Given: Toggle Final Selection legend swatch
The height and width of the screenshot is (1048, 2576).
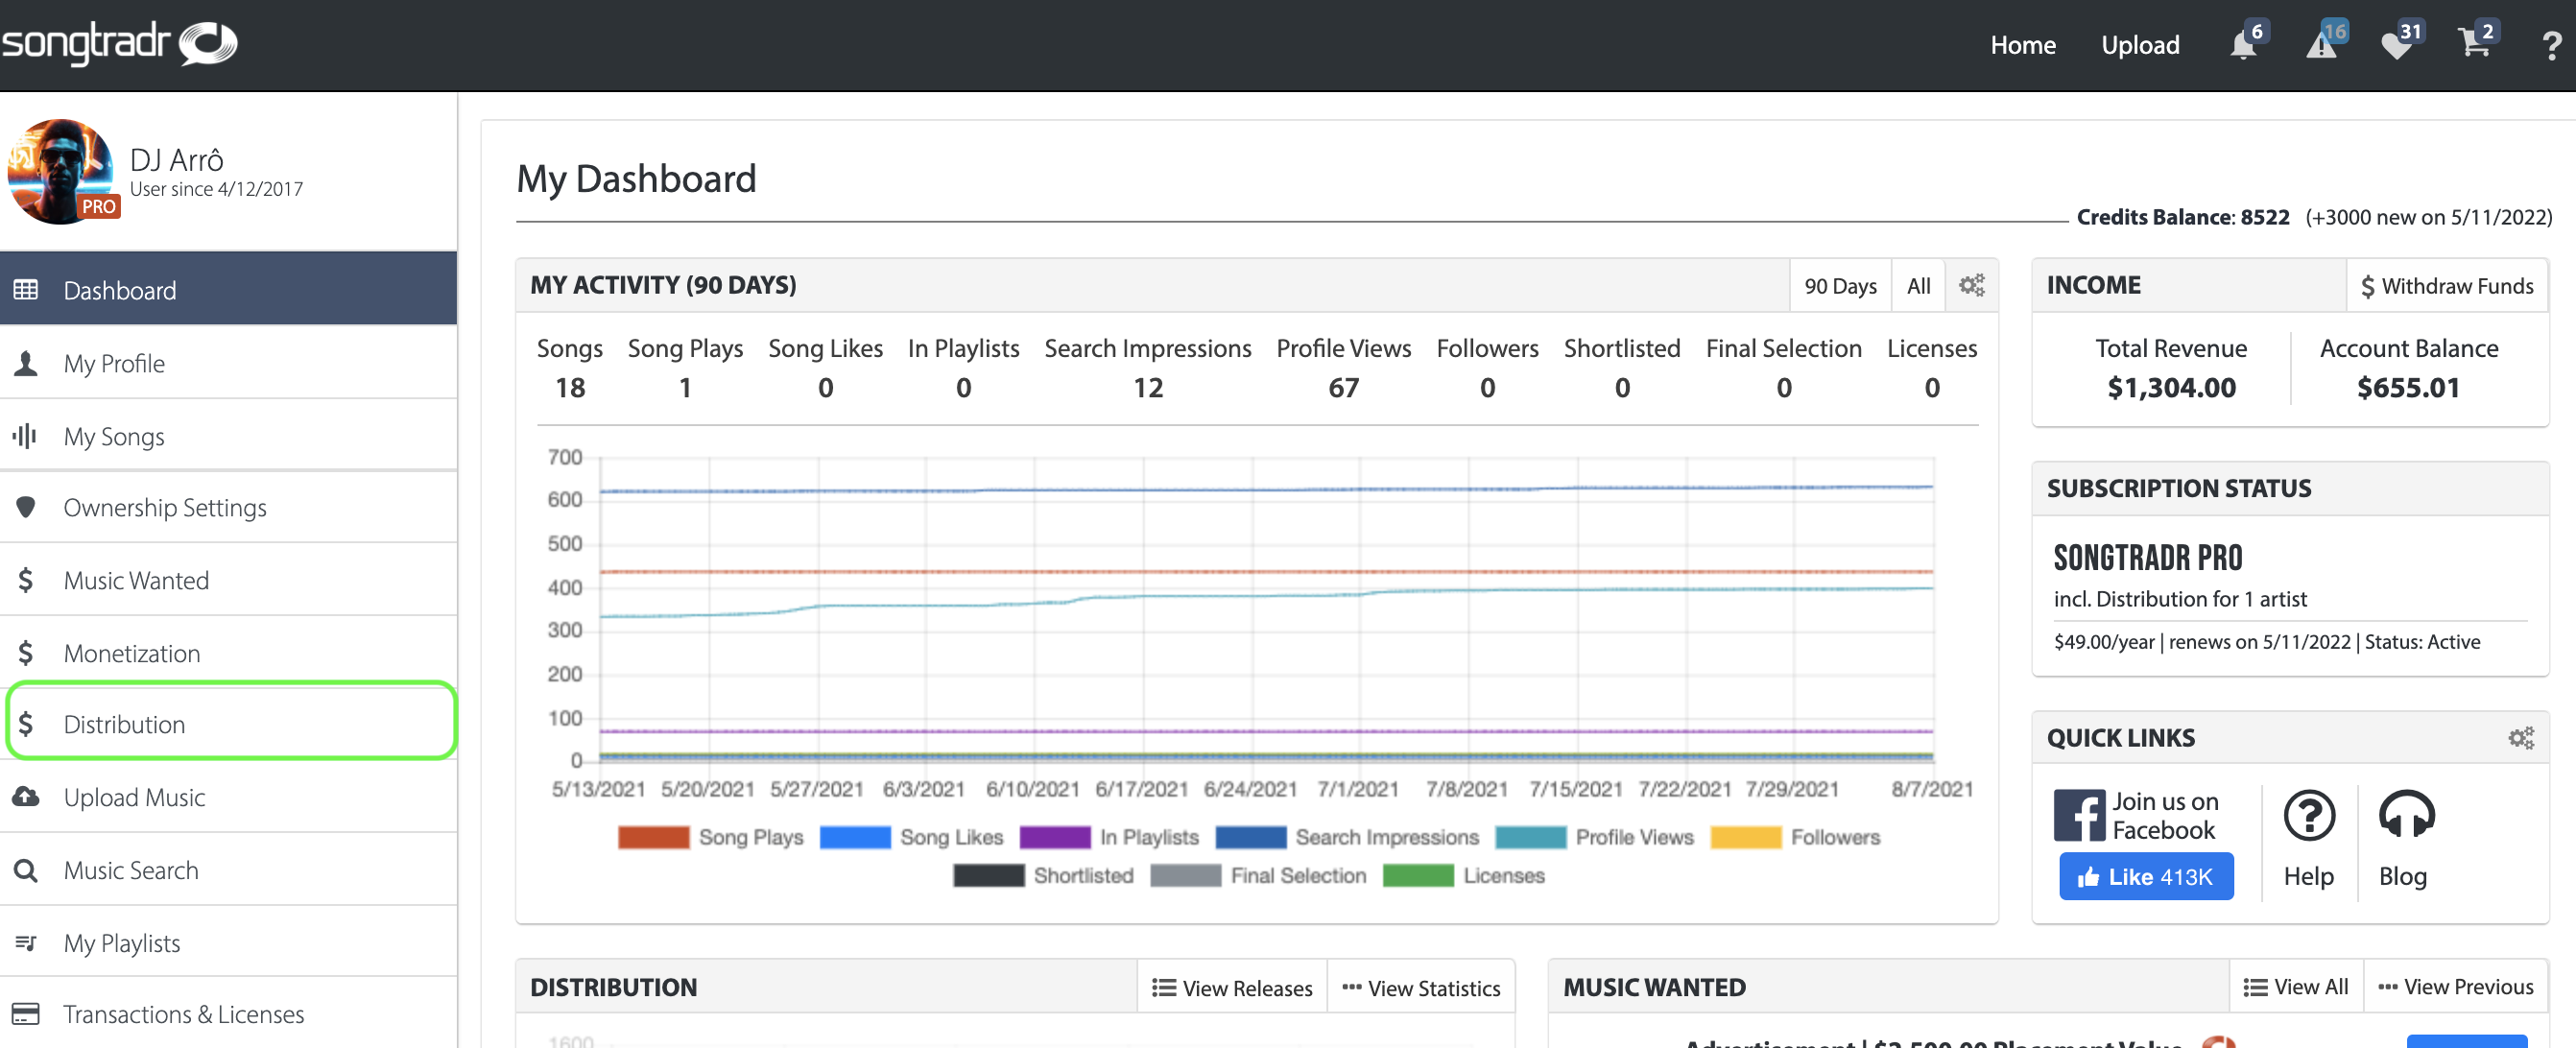Looking at the screenshot, I should (1185, 875).
